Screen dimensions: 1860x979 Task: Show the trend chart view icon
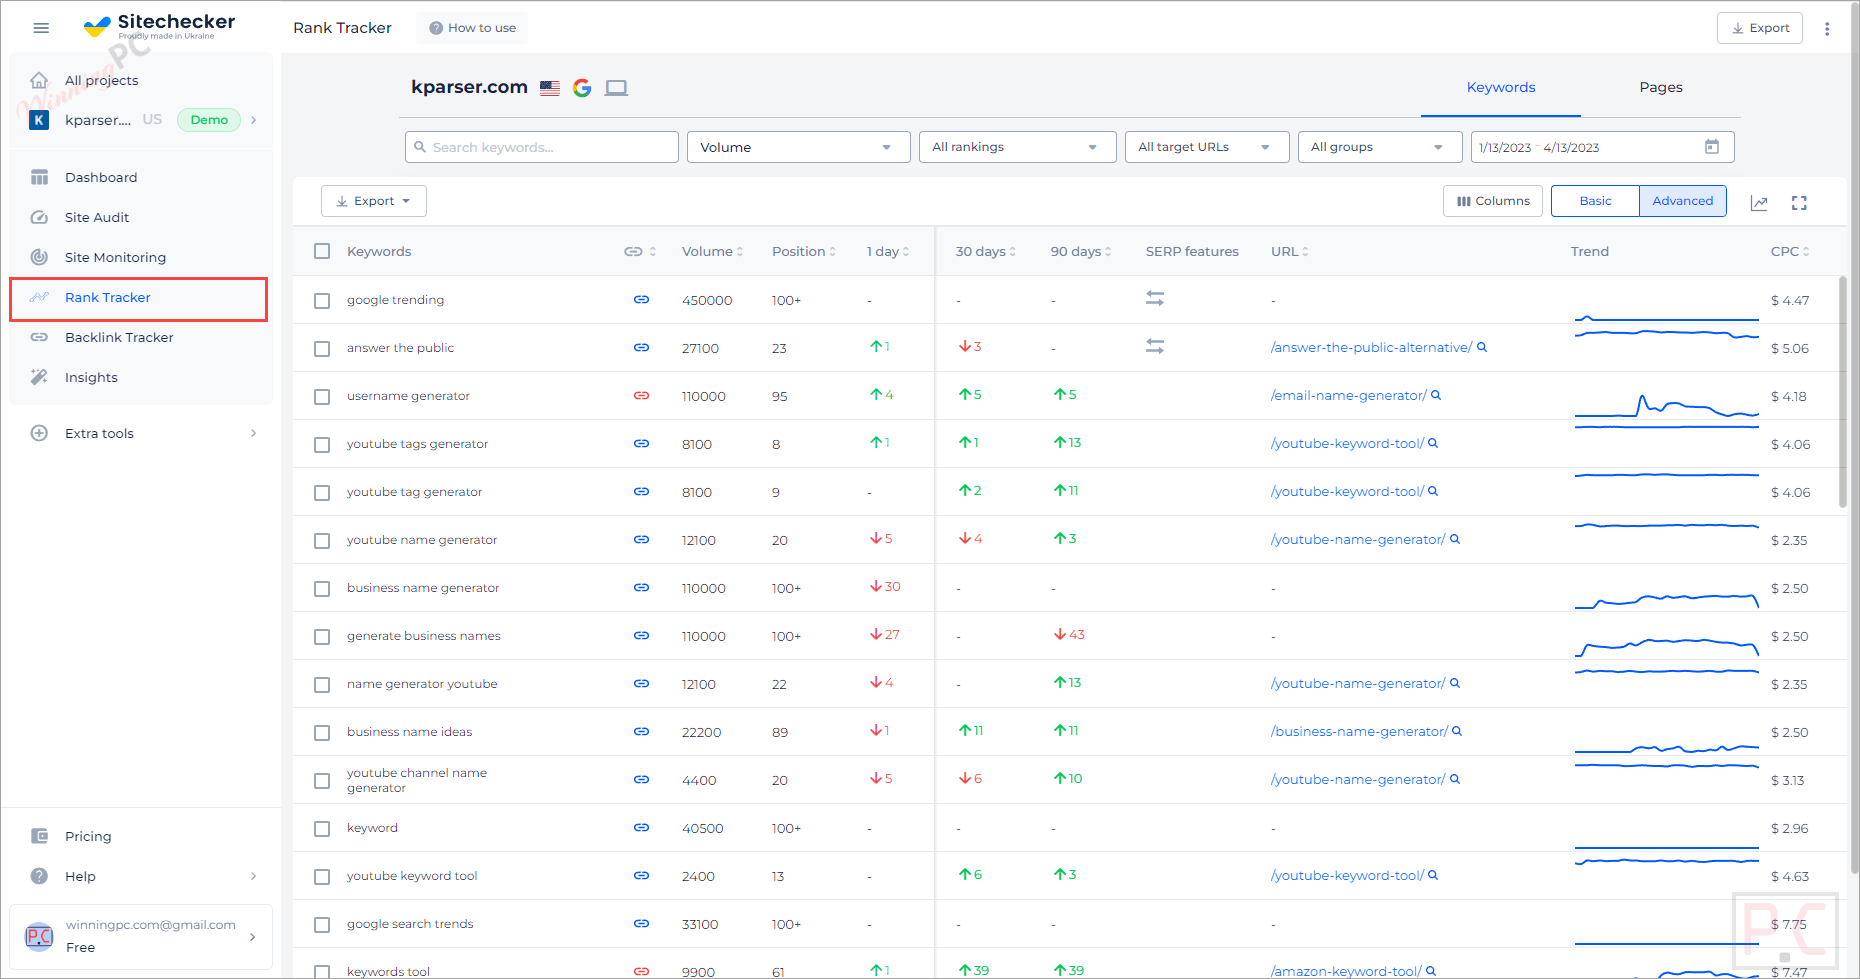tap(1759, 203)
